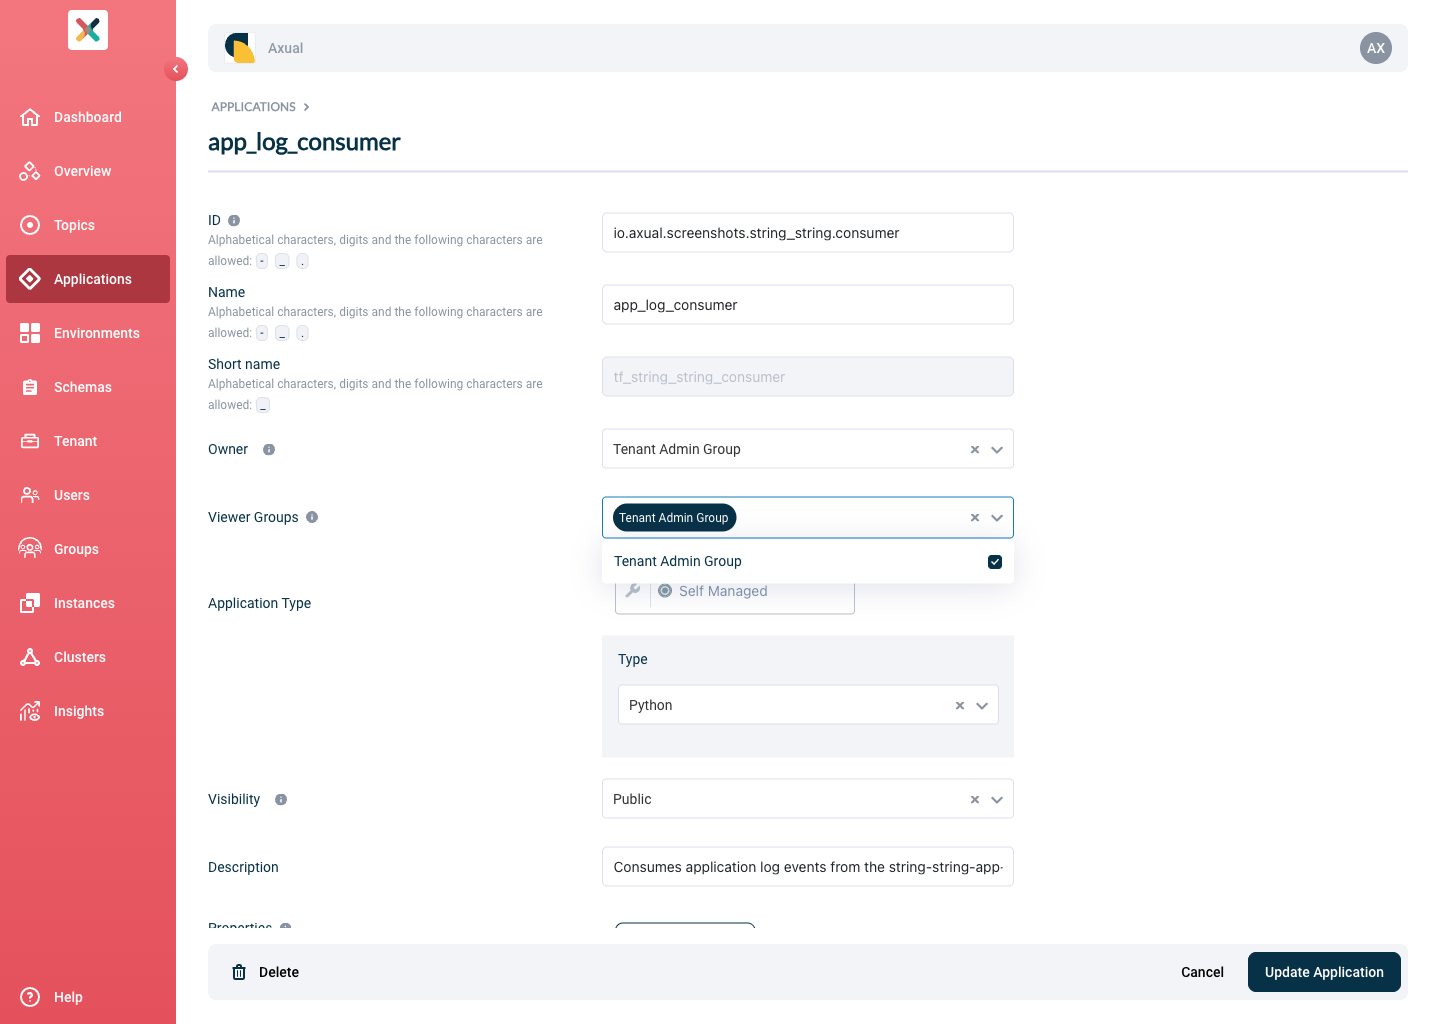Click the Axual tenant logo icon
Viewport: 1440px width, 1024px height.
point(240,48)
